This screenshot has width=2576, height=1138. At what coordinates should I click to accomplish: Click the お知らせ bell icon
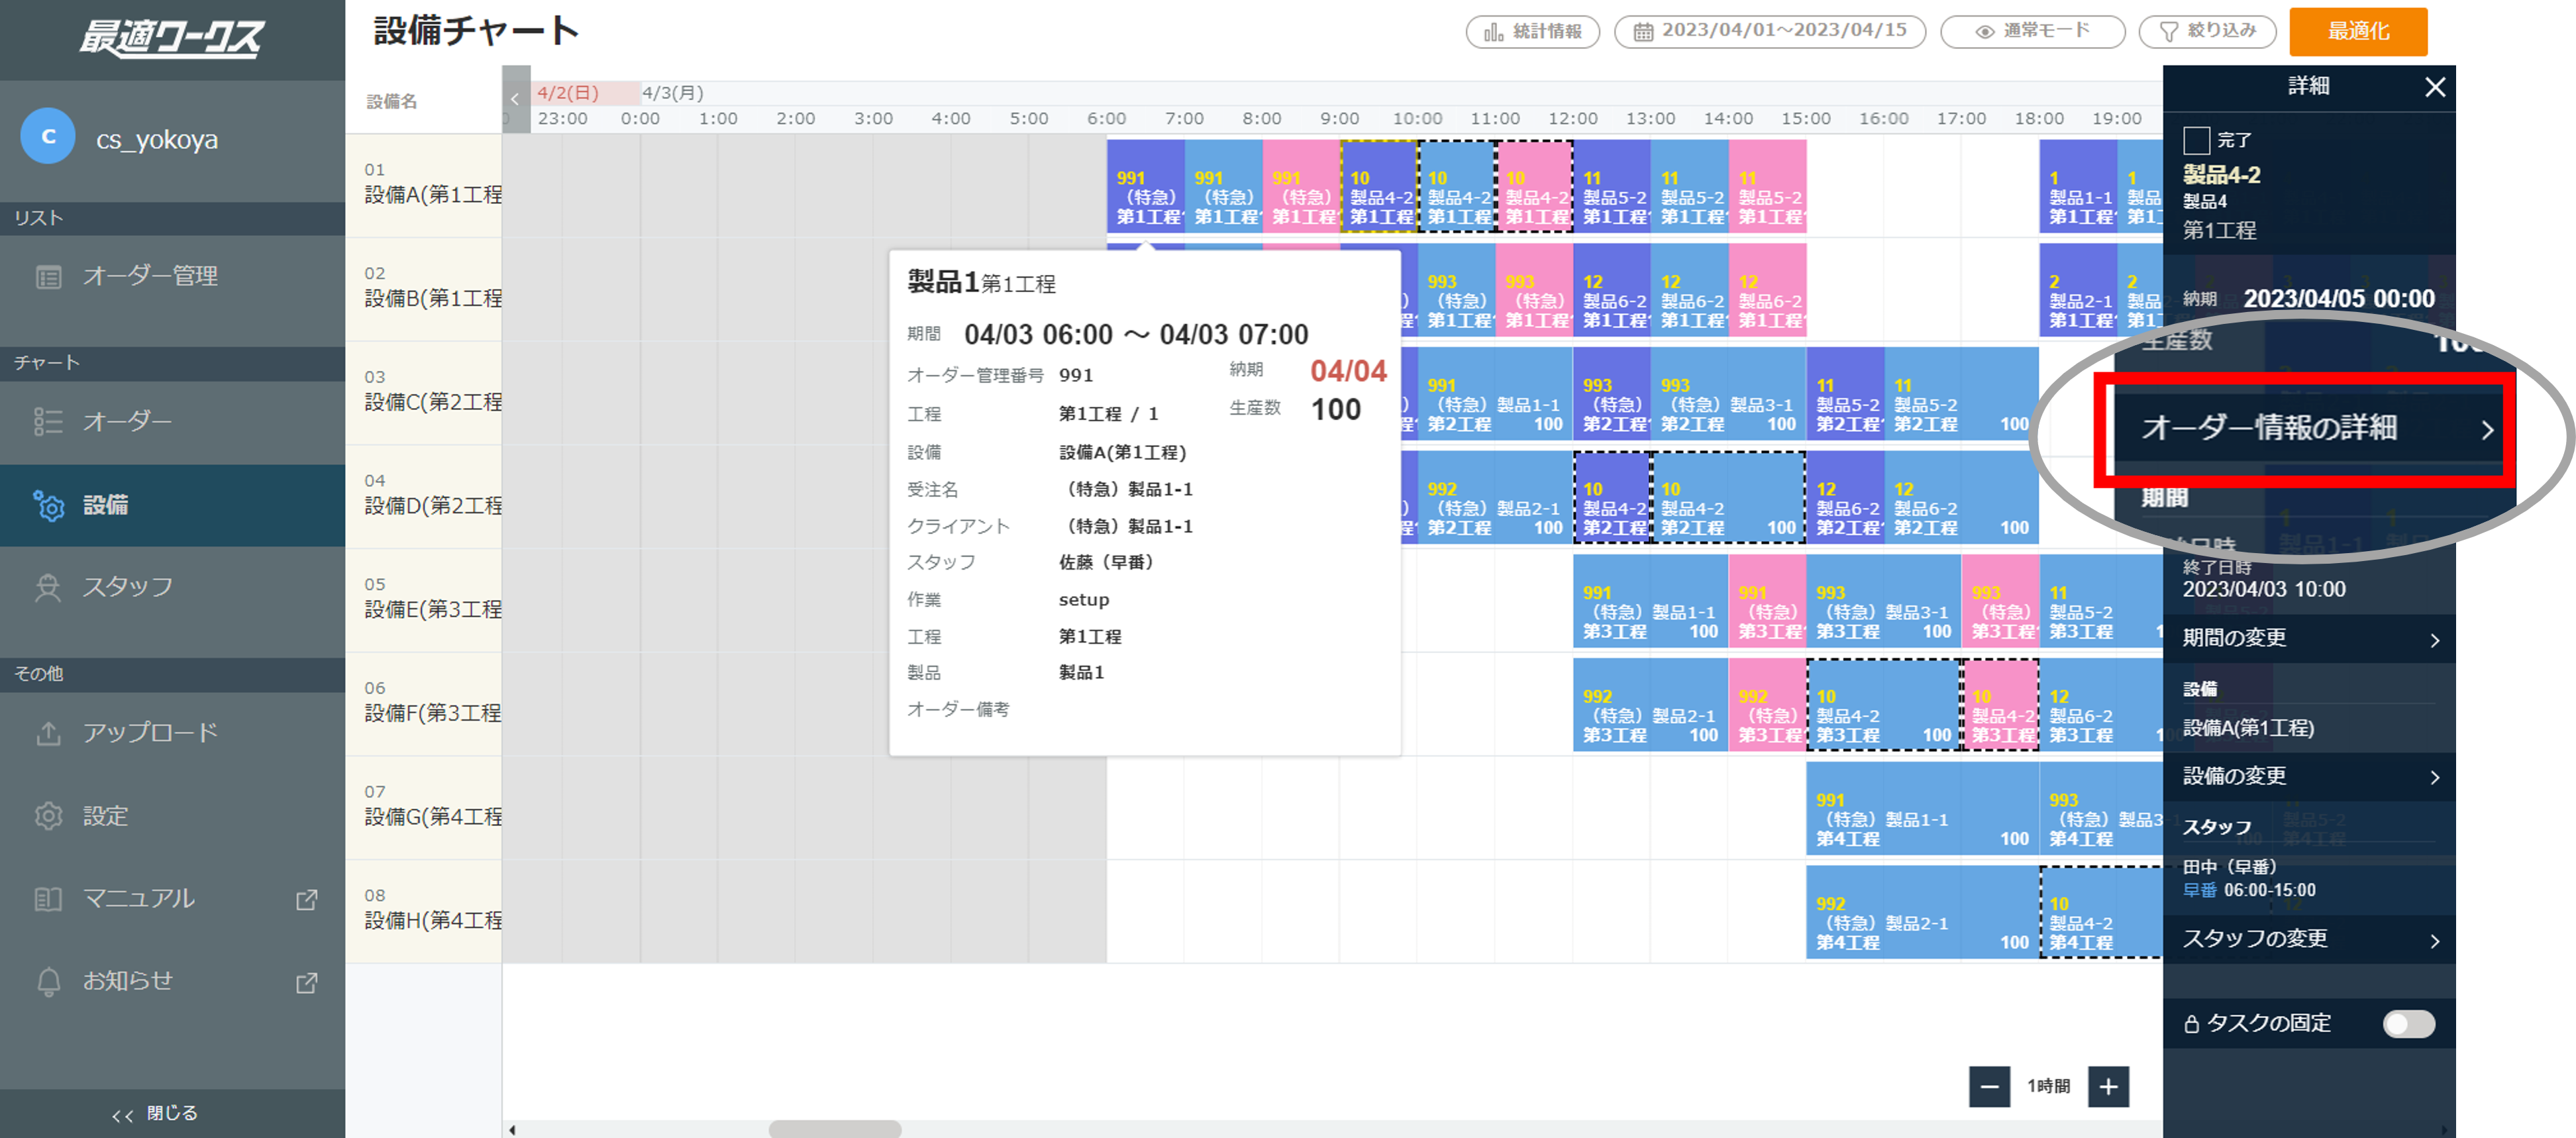pos(48,982)
